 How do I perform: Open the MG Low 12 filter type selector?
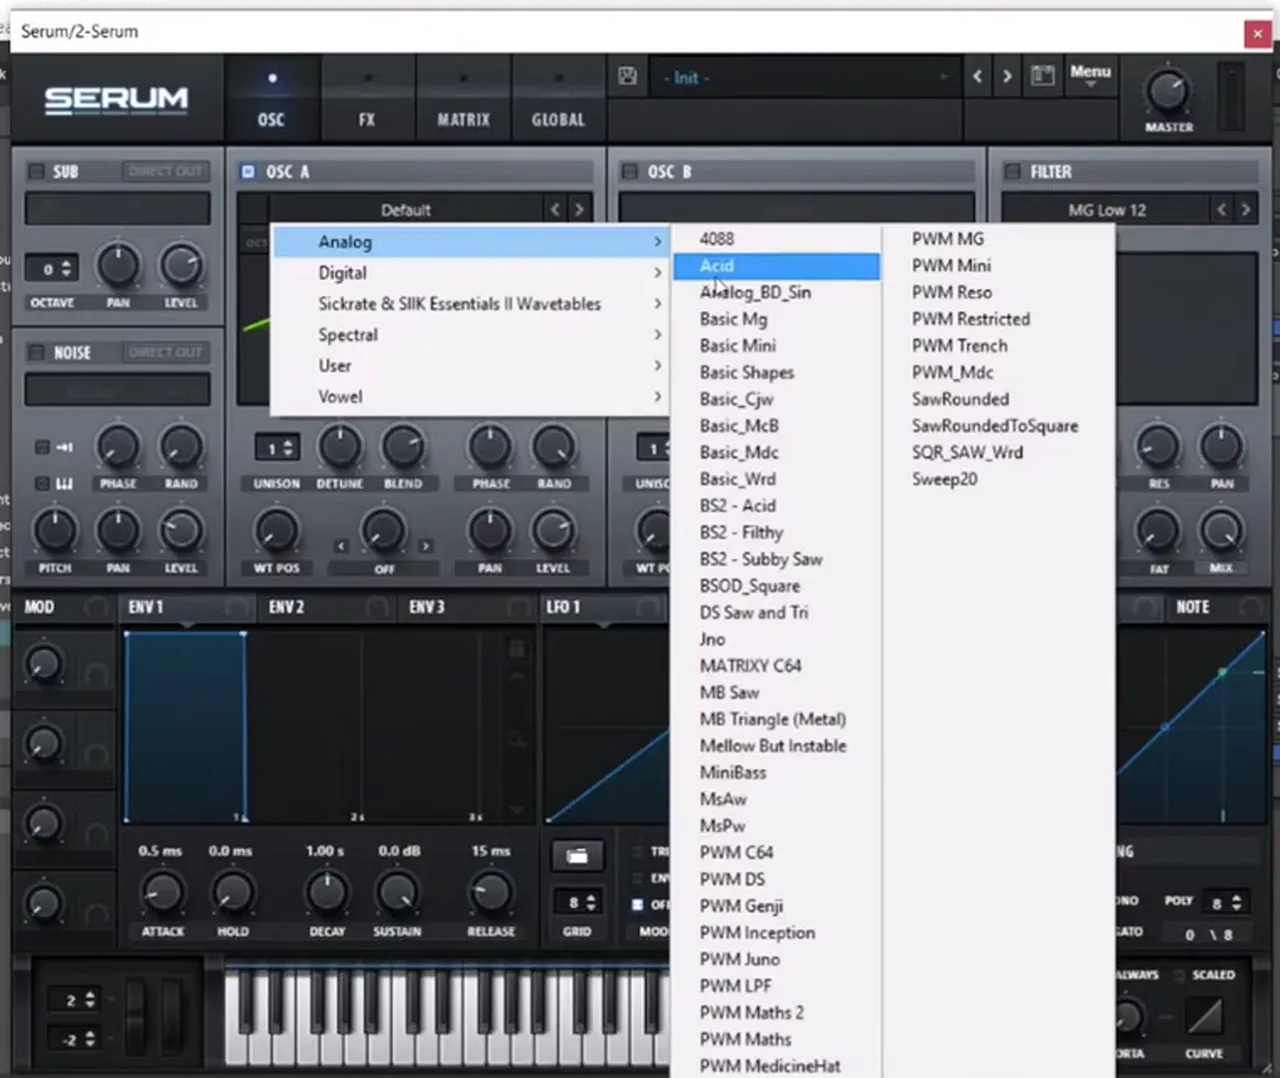pos(1106,210)
